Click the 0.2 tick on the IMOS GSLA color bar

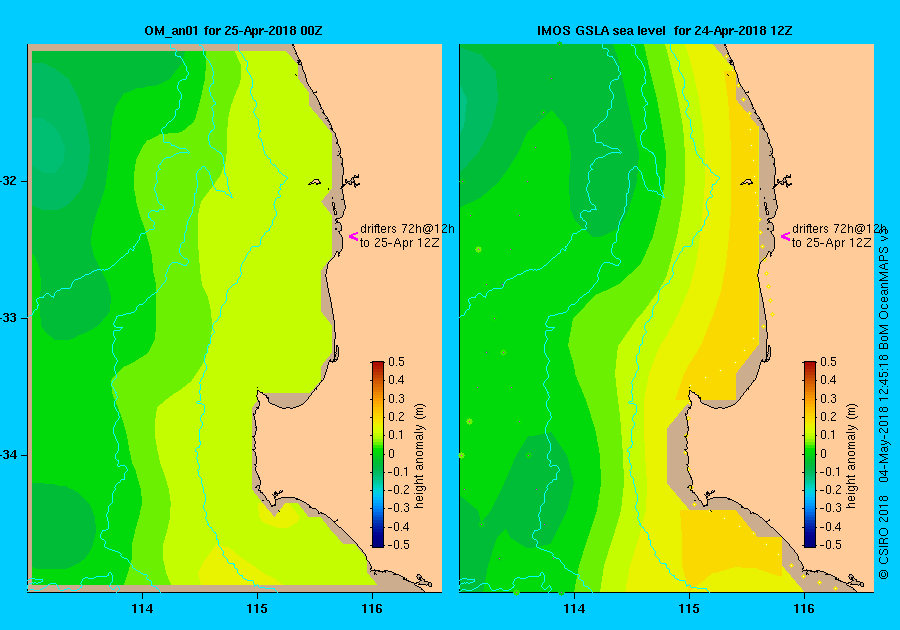coord(828,417)
